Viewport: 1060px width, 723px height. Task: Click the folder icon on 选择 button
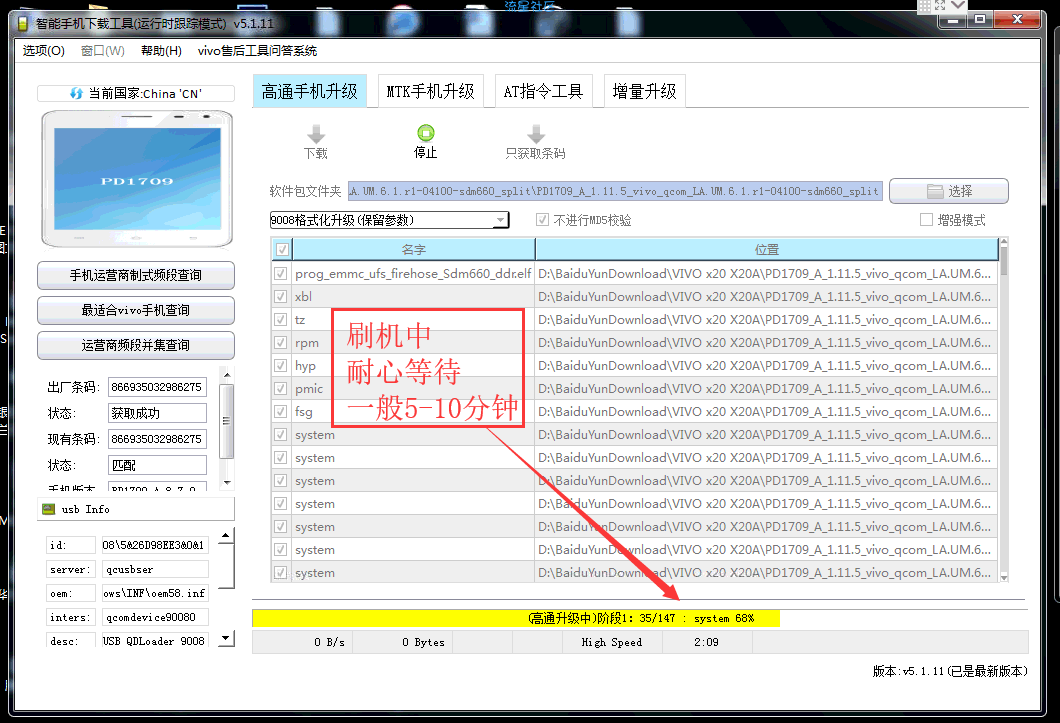(x=935, y=191)
